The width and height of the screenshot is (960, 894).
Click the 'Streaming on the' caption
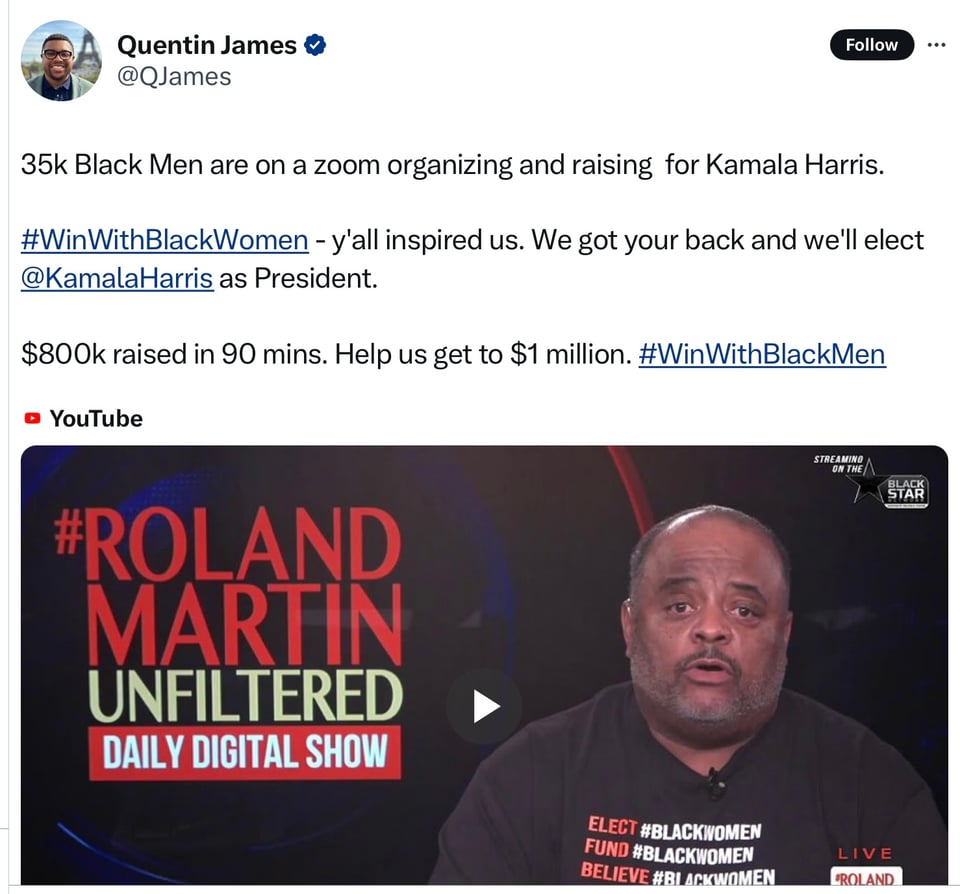click(x=838, y=464)
